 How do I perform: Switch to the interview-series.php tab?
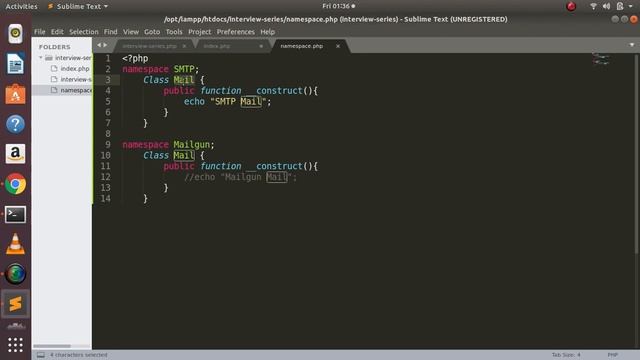(x=149, y=46)
